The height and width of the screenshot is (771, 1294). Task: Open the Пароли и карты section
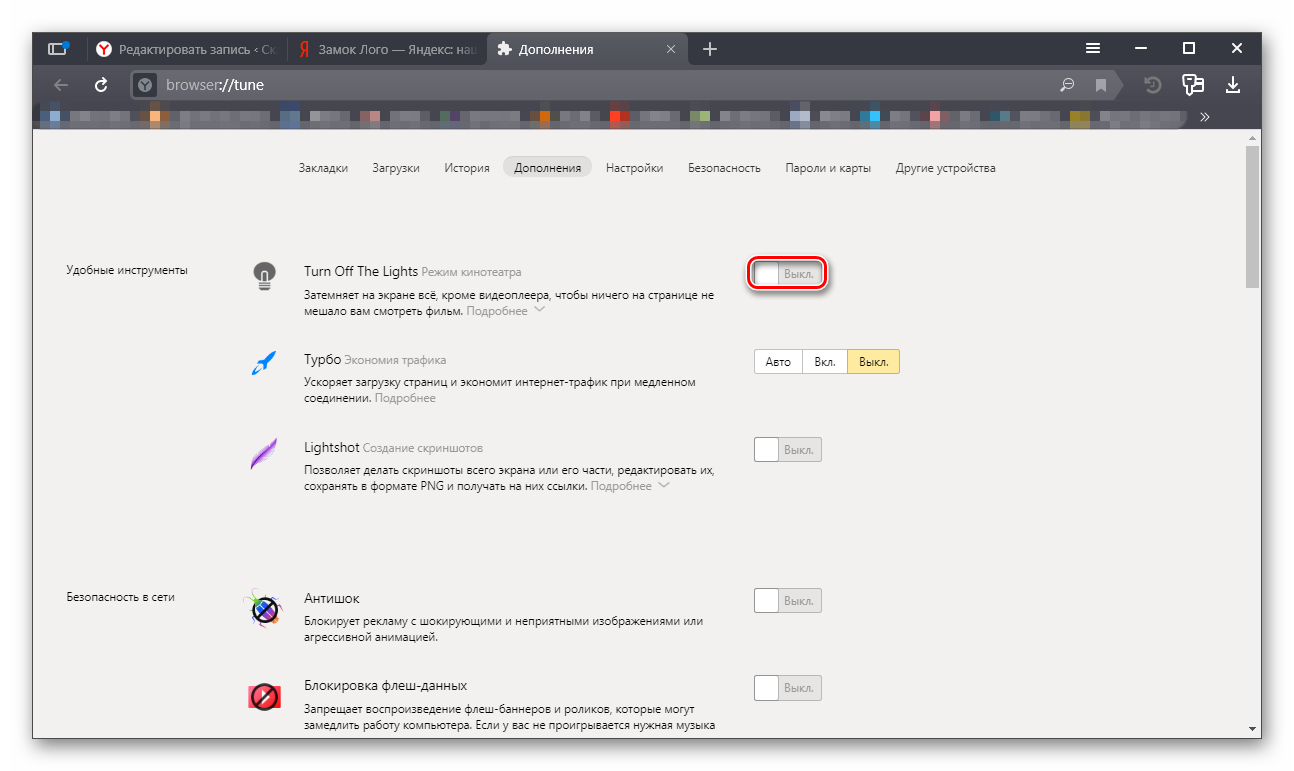point(828,168)
